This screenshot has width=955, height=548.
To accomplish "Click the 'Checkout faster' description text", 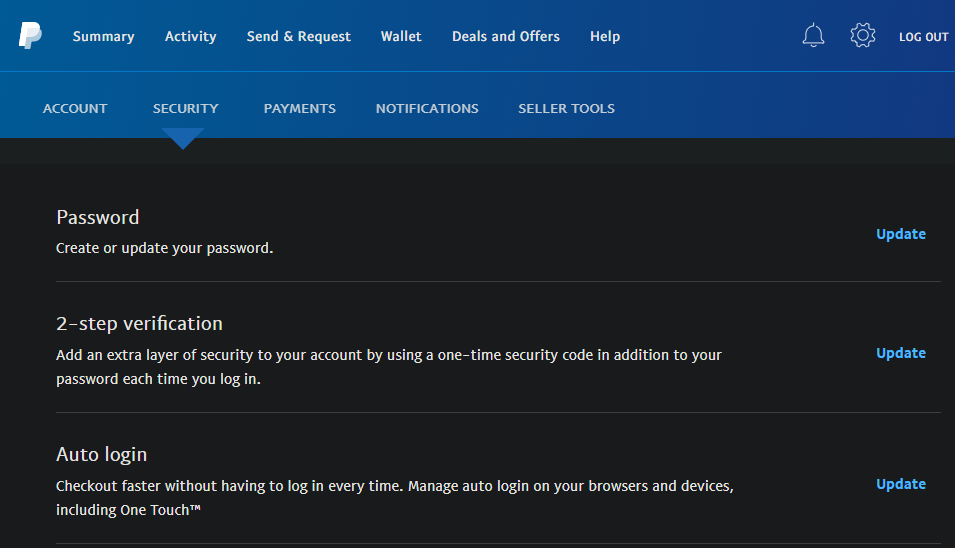I will [x=395, y=497].
